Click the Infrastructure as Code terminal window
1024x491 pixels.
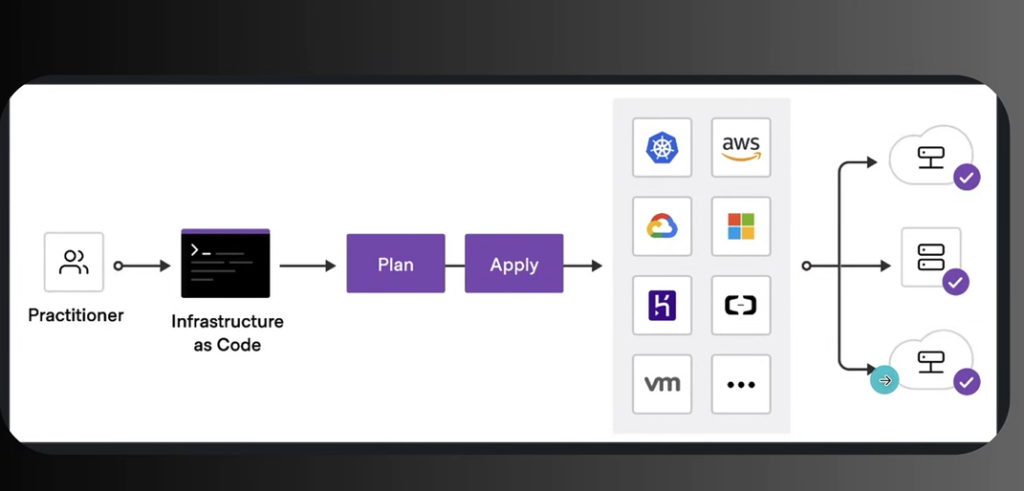tap(225, 263)
